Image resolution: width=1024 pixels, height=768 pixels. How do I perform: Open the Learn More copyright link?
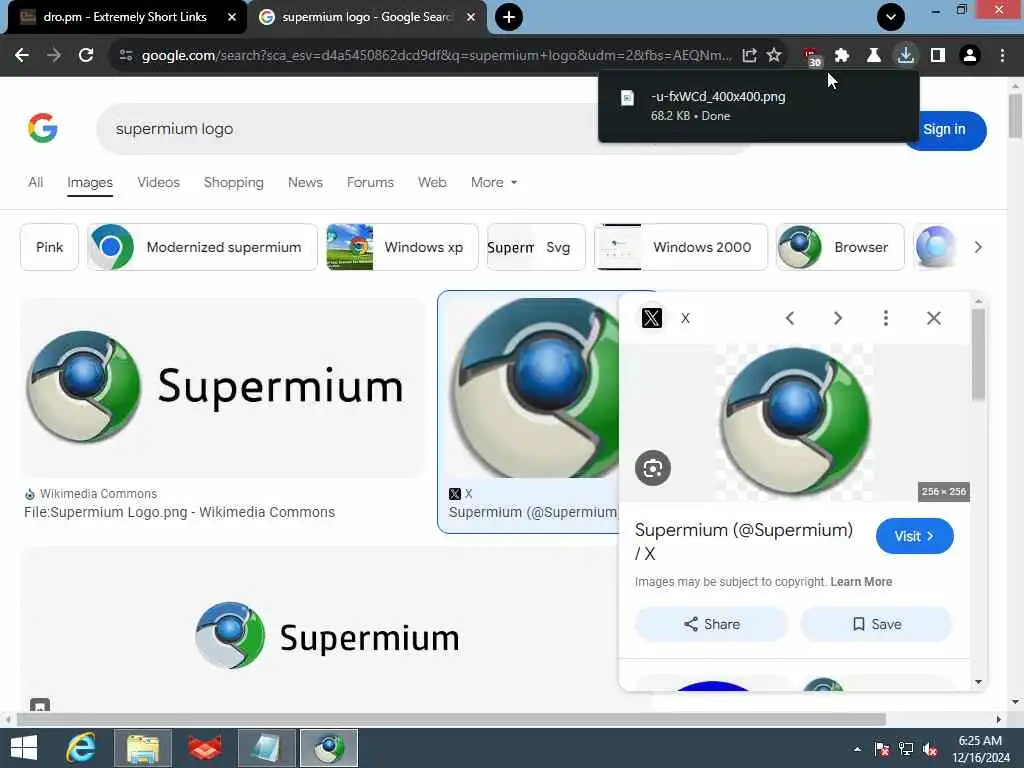(x=861, y=582)
